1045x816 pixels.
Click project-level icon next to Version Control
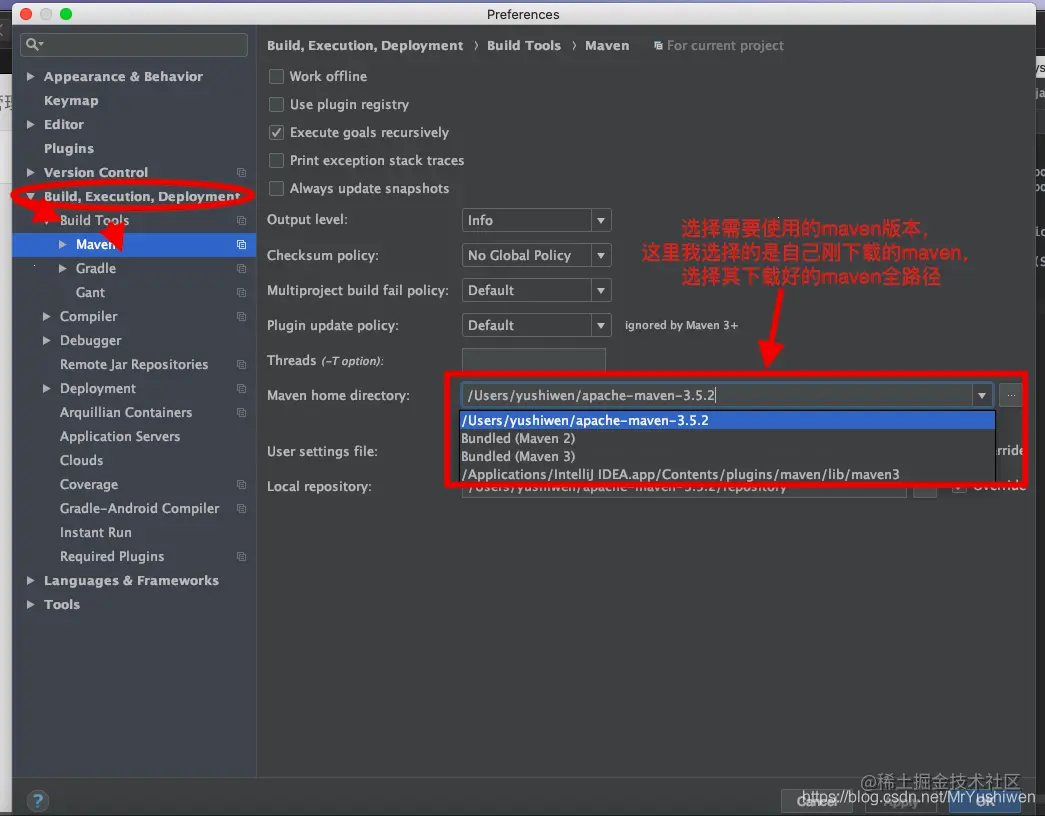(241, 173)
